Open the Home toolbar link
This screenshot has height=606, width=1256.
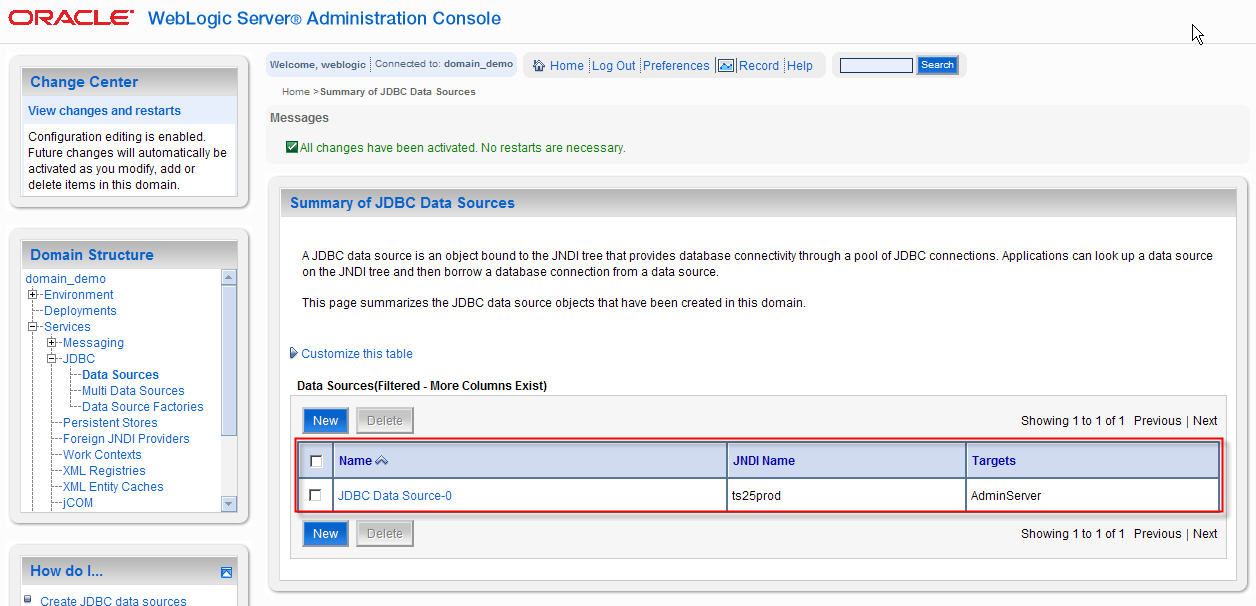point(566,66)
